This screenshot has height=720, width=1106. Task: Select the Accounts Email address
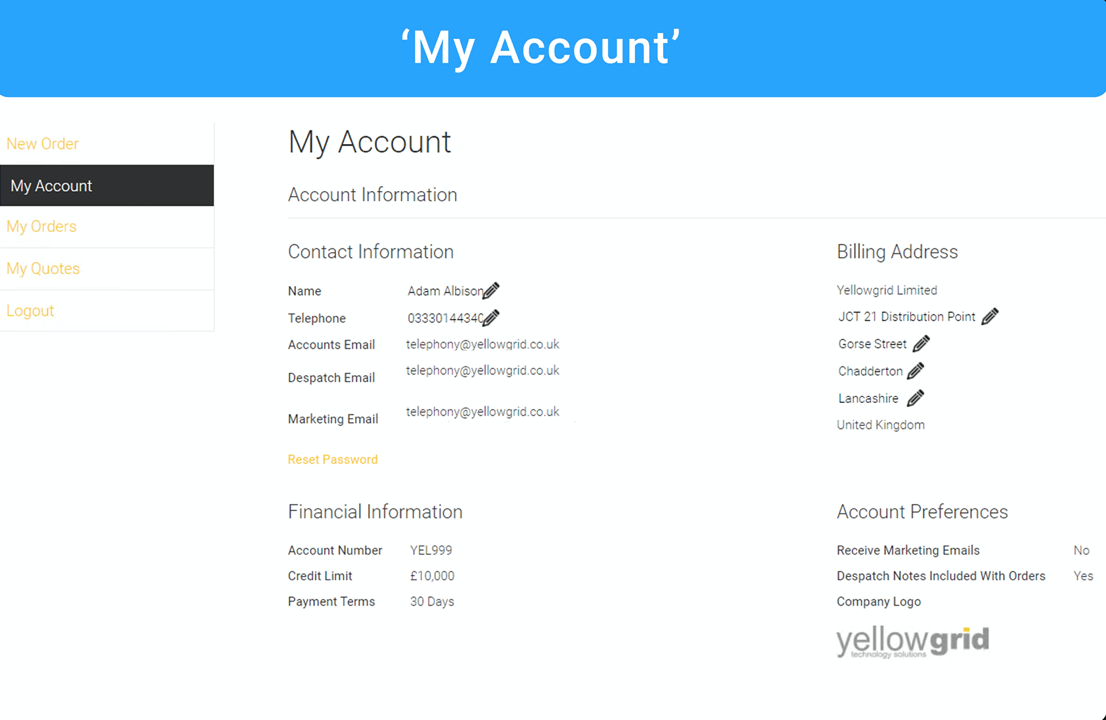482,343
